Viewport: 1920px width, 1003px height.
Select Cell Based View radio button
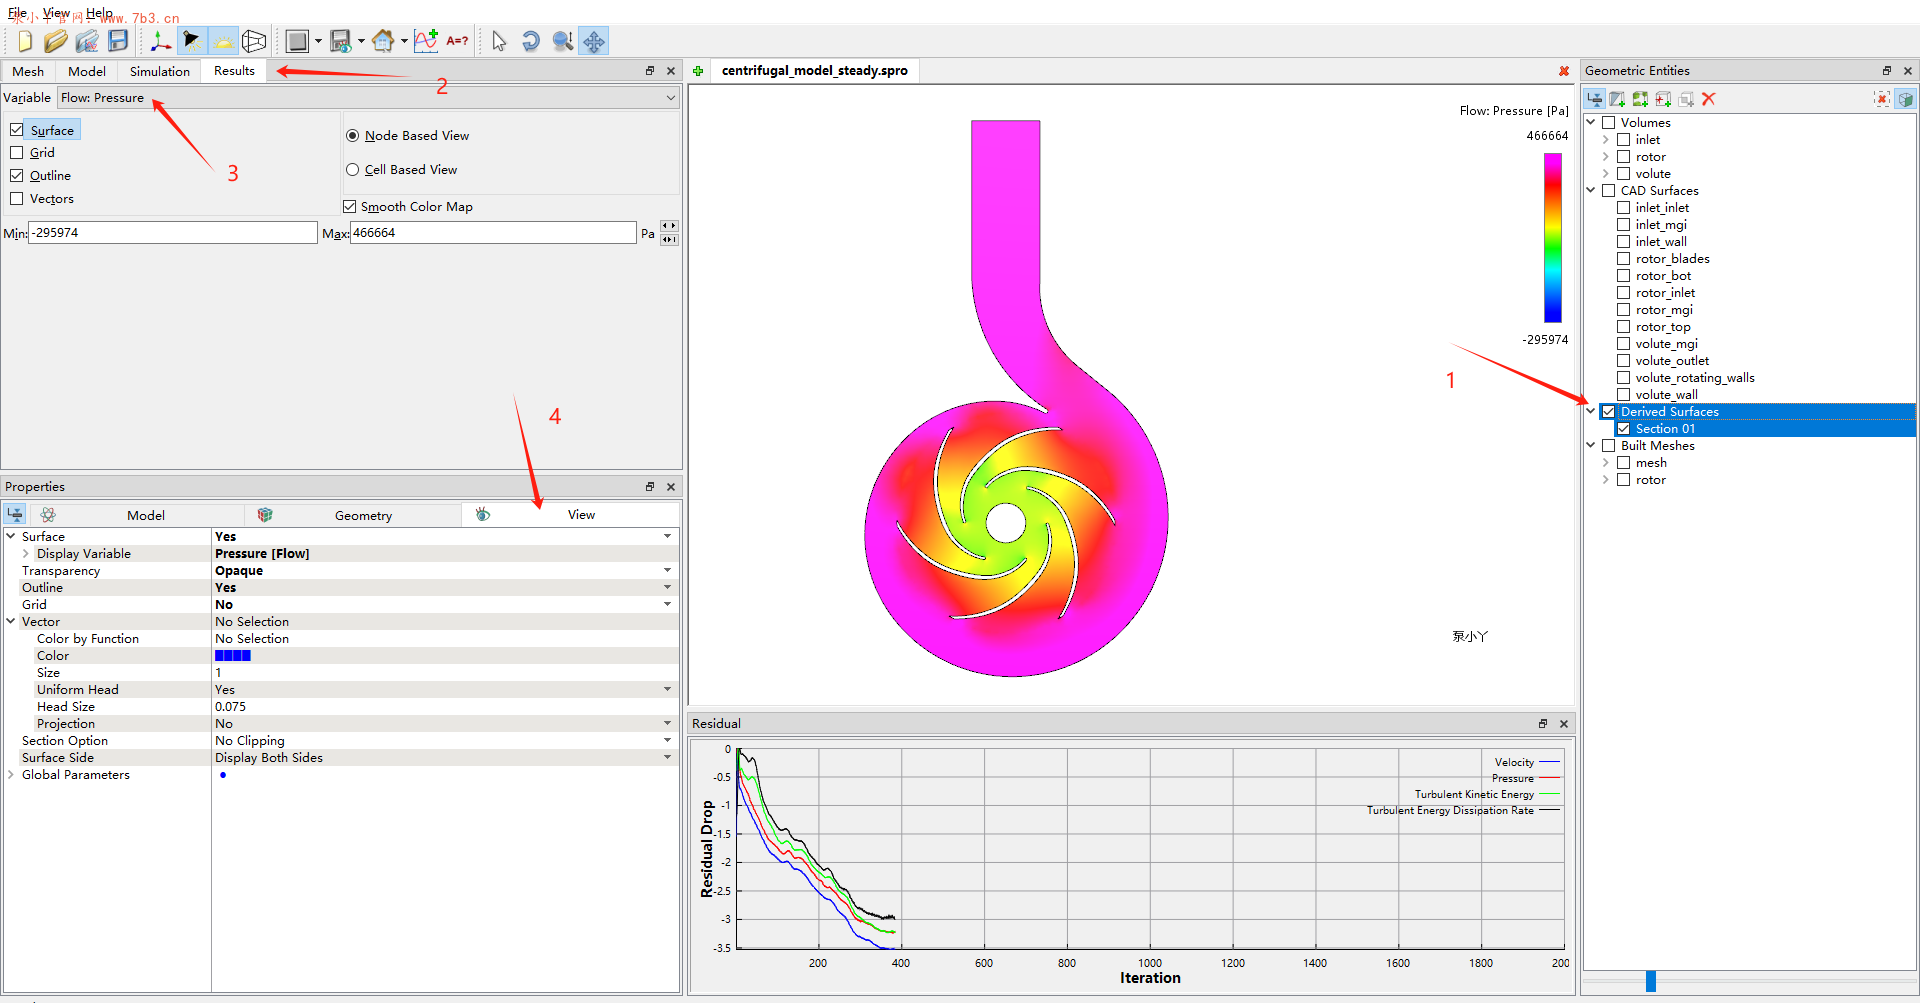[353, 170]
